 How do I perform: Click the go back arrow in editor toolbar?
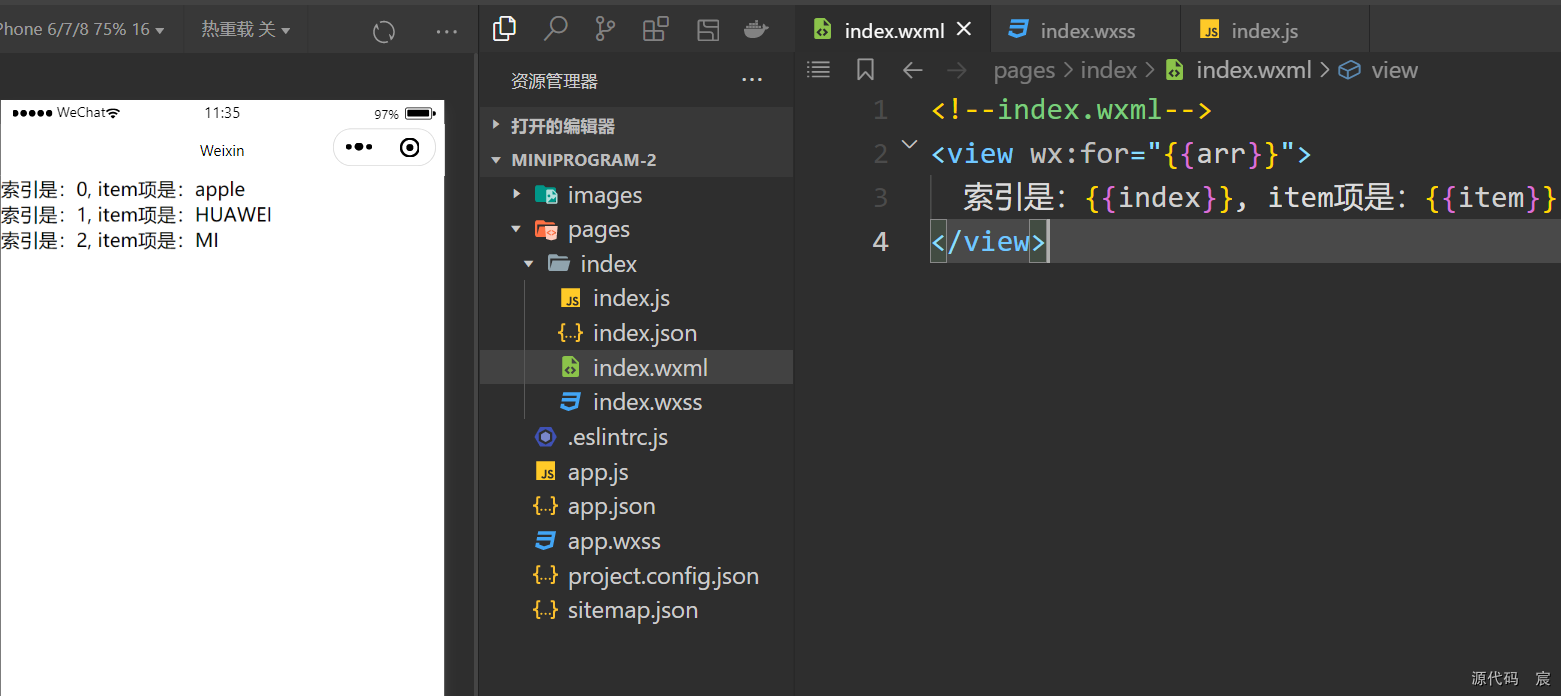coord(912,70)
